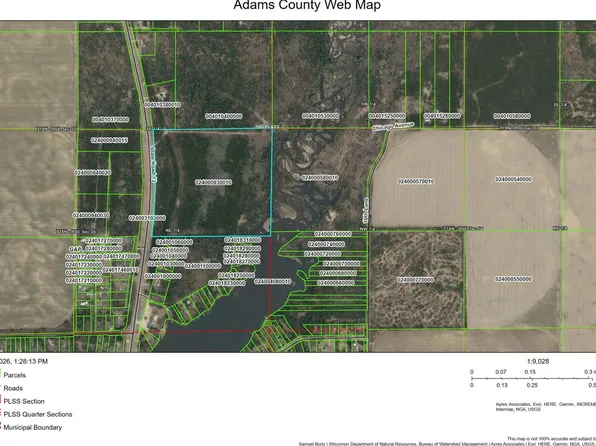Screen dimensions: 596x446
Task: Click parcel label 024017240000
Action: coord(84,257)
